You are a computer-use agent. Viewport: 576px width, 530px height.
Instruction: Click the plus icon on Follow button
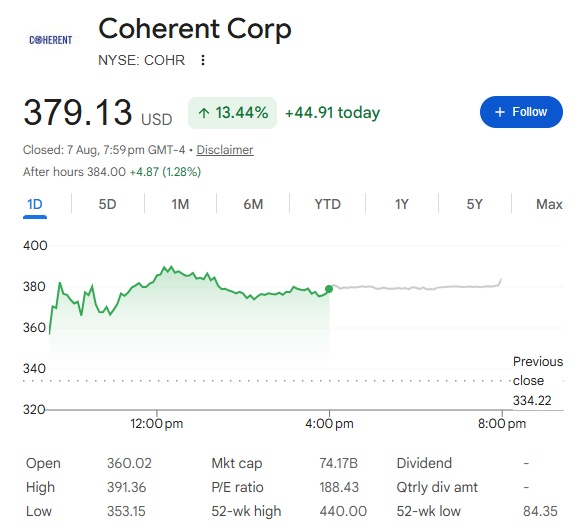pos(500,112)
